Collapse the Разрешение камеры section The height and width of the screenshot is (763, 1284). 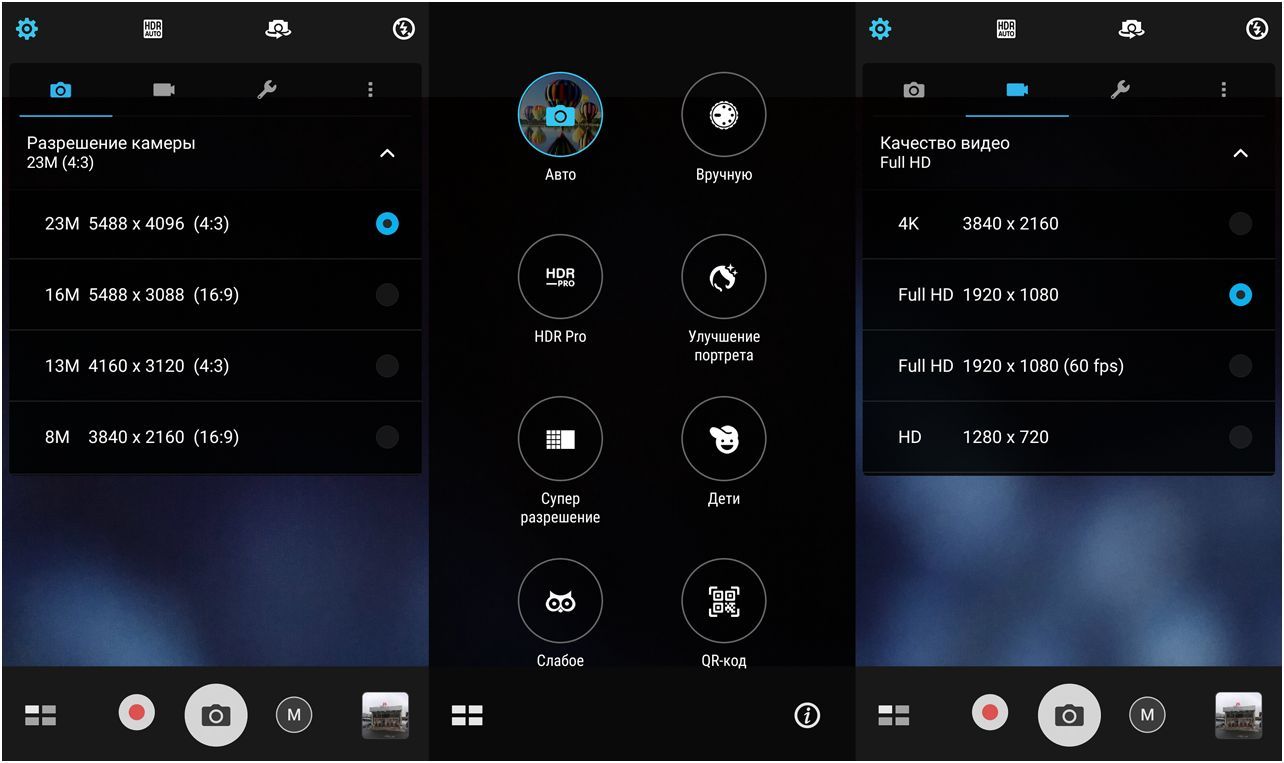[x=387, y=153]
